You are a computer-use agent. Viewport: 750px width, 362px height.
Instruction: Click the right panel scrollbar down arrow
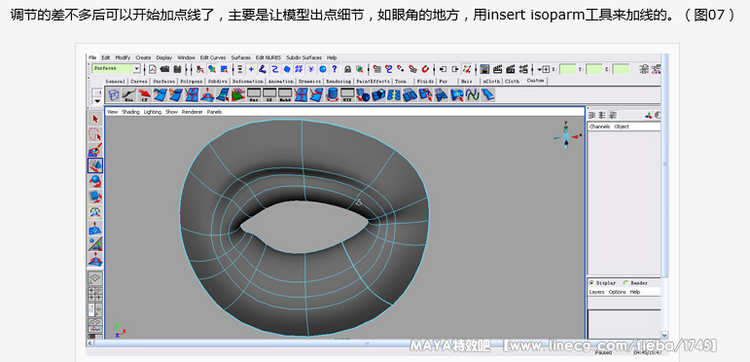tap(664, 335)
